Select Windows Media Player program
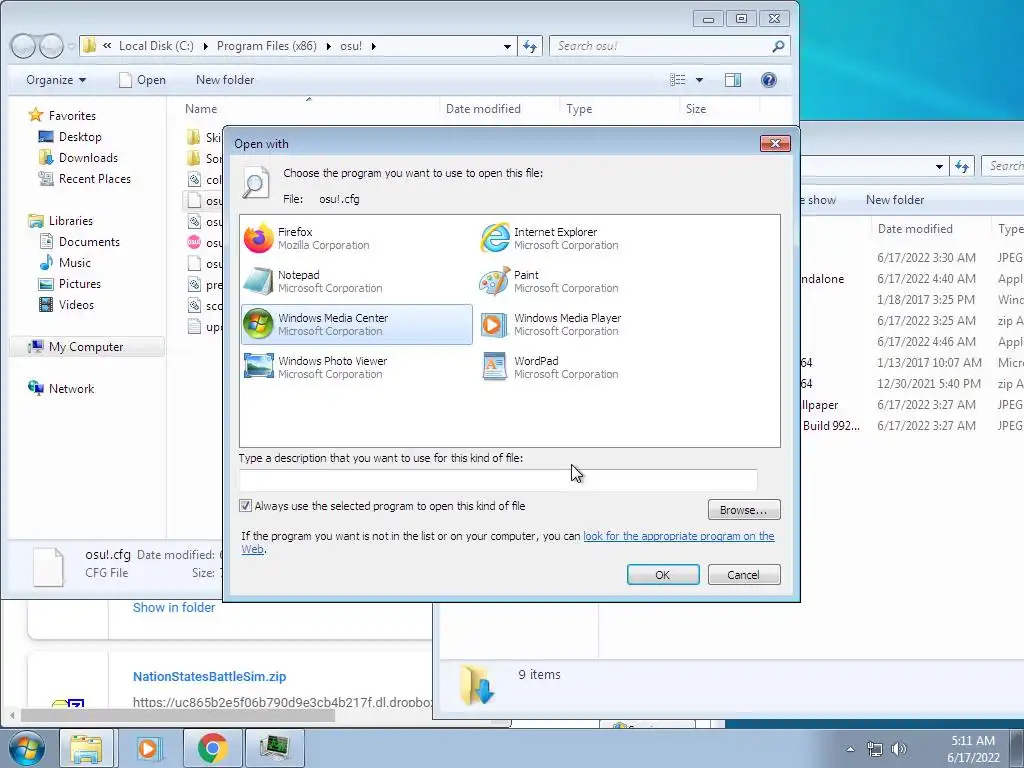This screenshot has height=768, width=1024. click(x=592, y=325)
